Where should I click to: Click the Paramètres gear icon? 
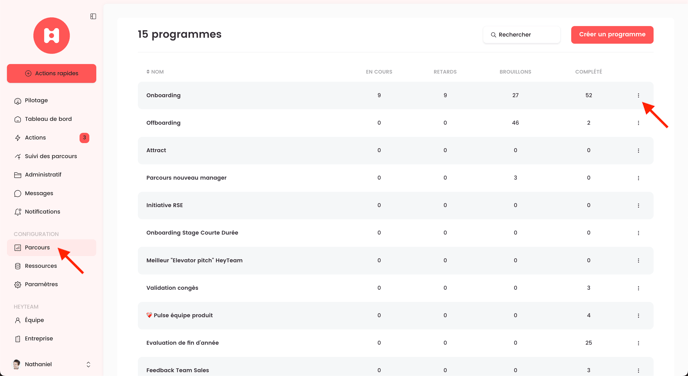point(18,285)
